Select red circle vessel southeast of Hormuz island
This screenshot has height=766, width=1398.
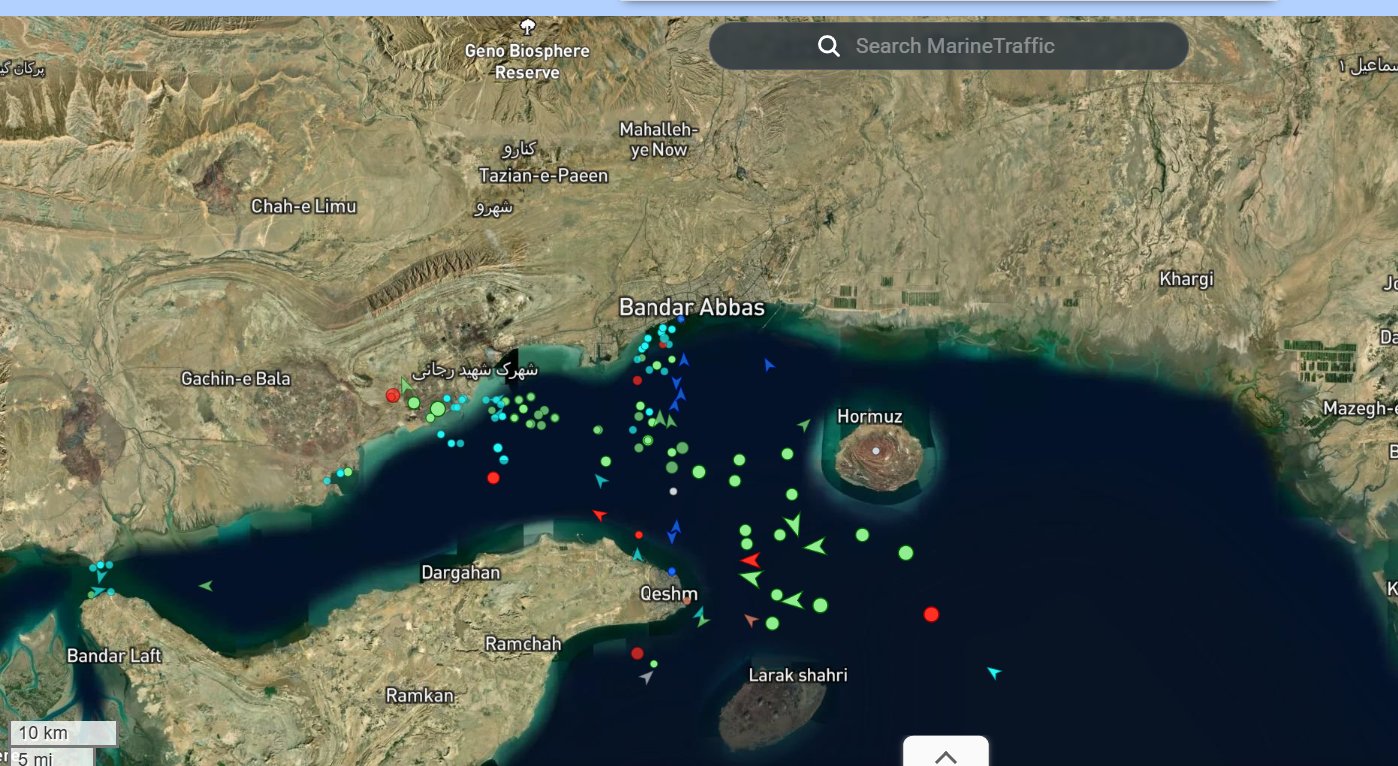[931, 614]
